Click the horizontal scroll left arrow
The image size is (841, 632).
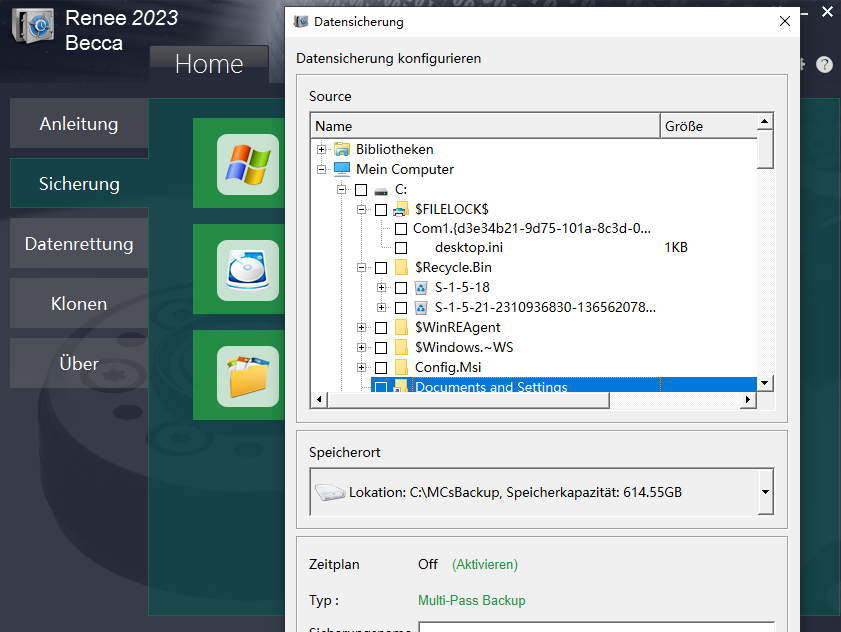coord(319,399)
